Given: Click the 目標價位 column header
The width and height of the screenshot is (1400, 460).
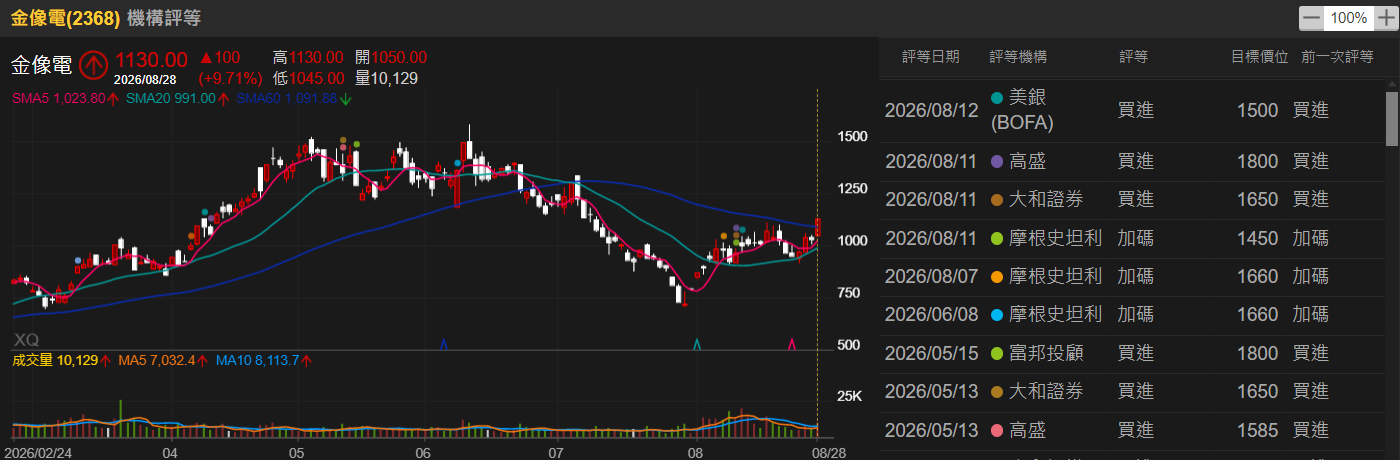Looking at the screenshot, I should coord(1259,57).
